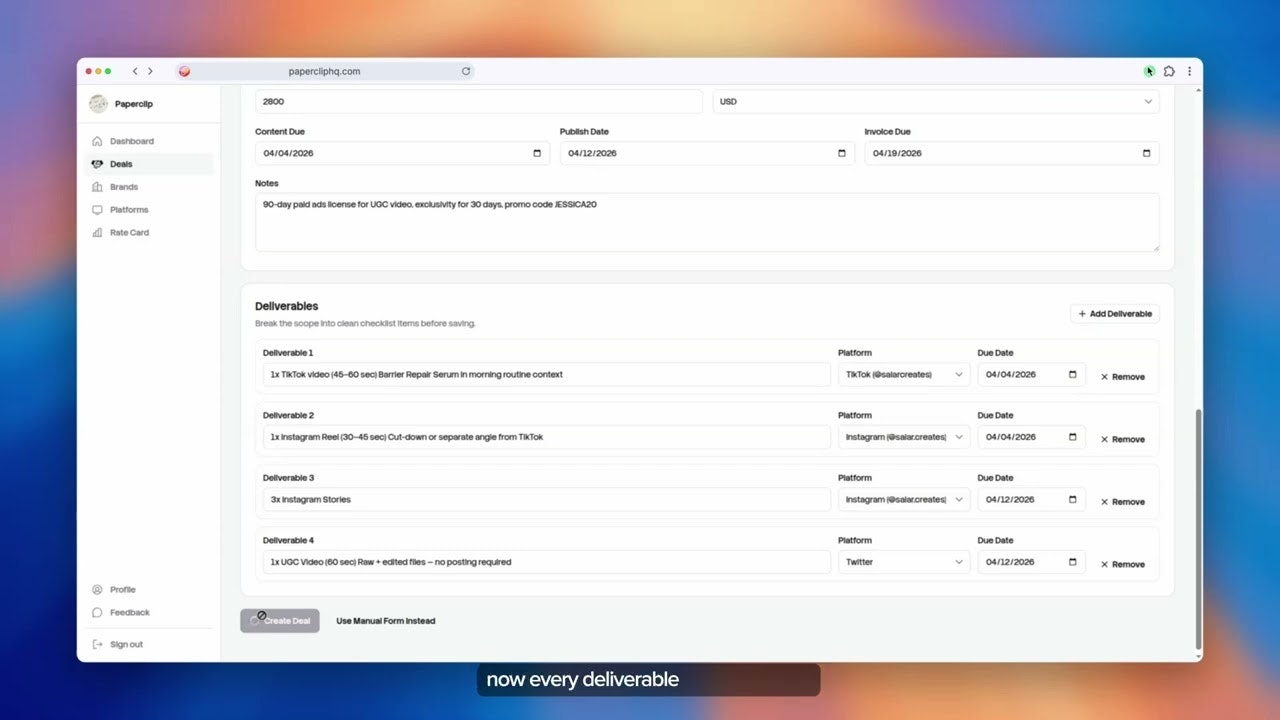The height and width of the screenshot is (720, 1280).
Task: Open browser three-dot menu
Action: 1189,71
